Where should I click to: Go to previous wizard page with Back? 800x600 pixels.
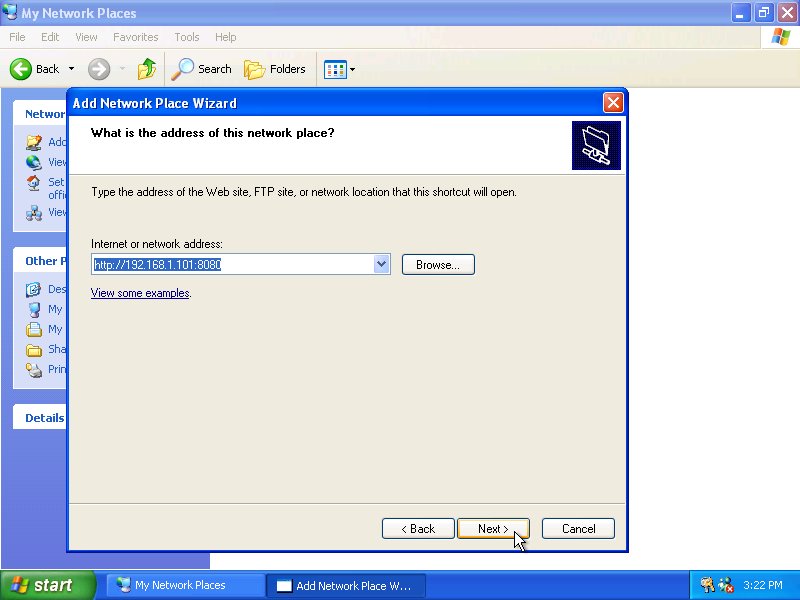pyautogui.click(x=418, y=529)
